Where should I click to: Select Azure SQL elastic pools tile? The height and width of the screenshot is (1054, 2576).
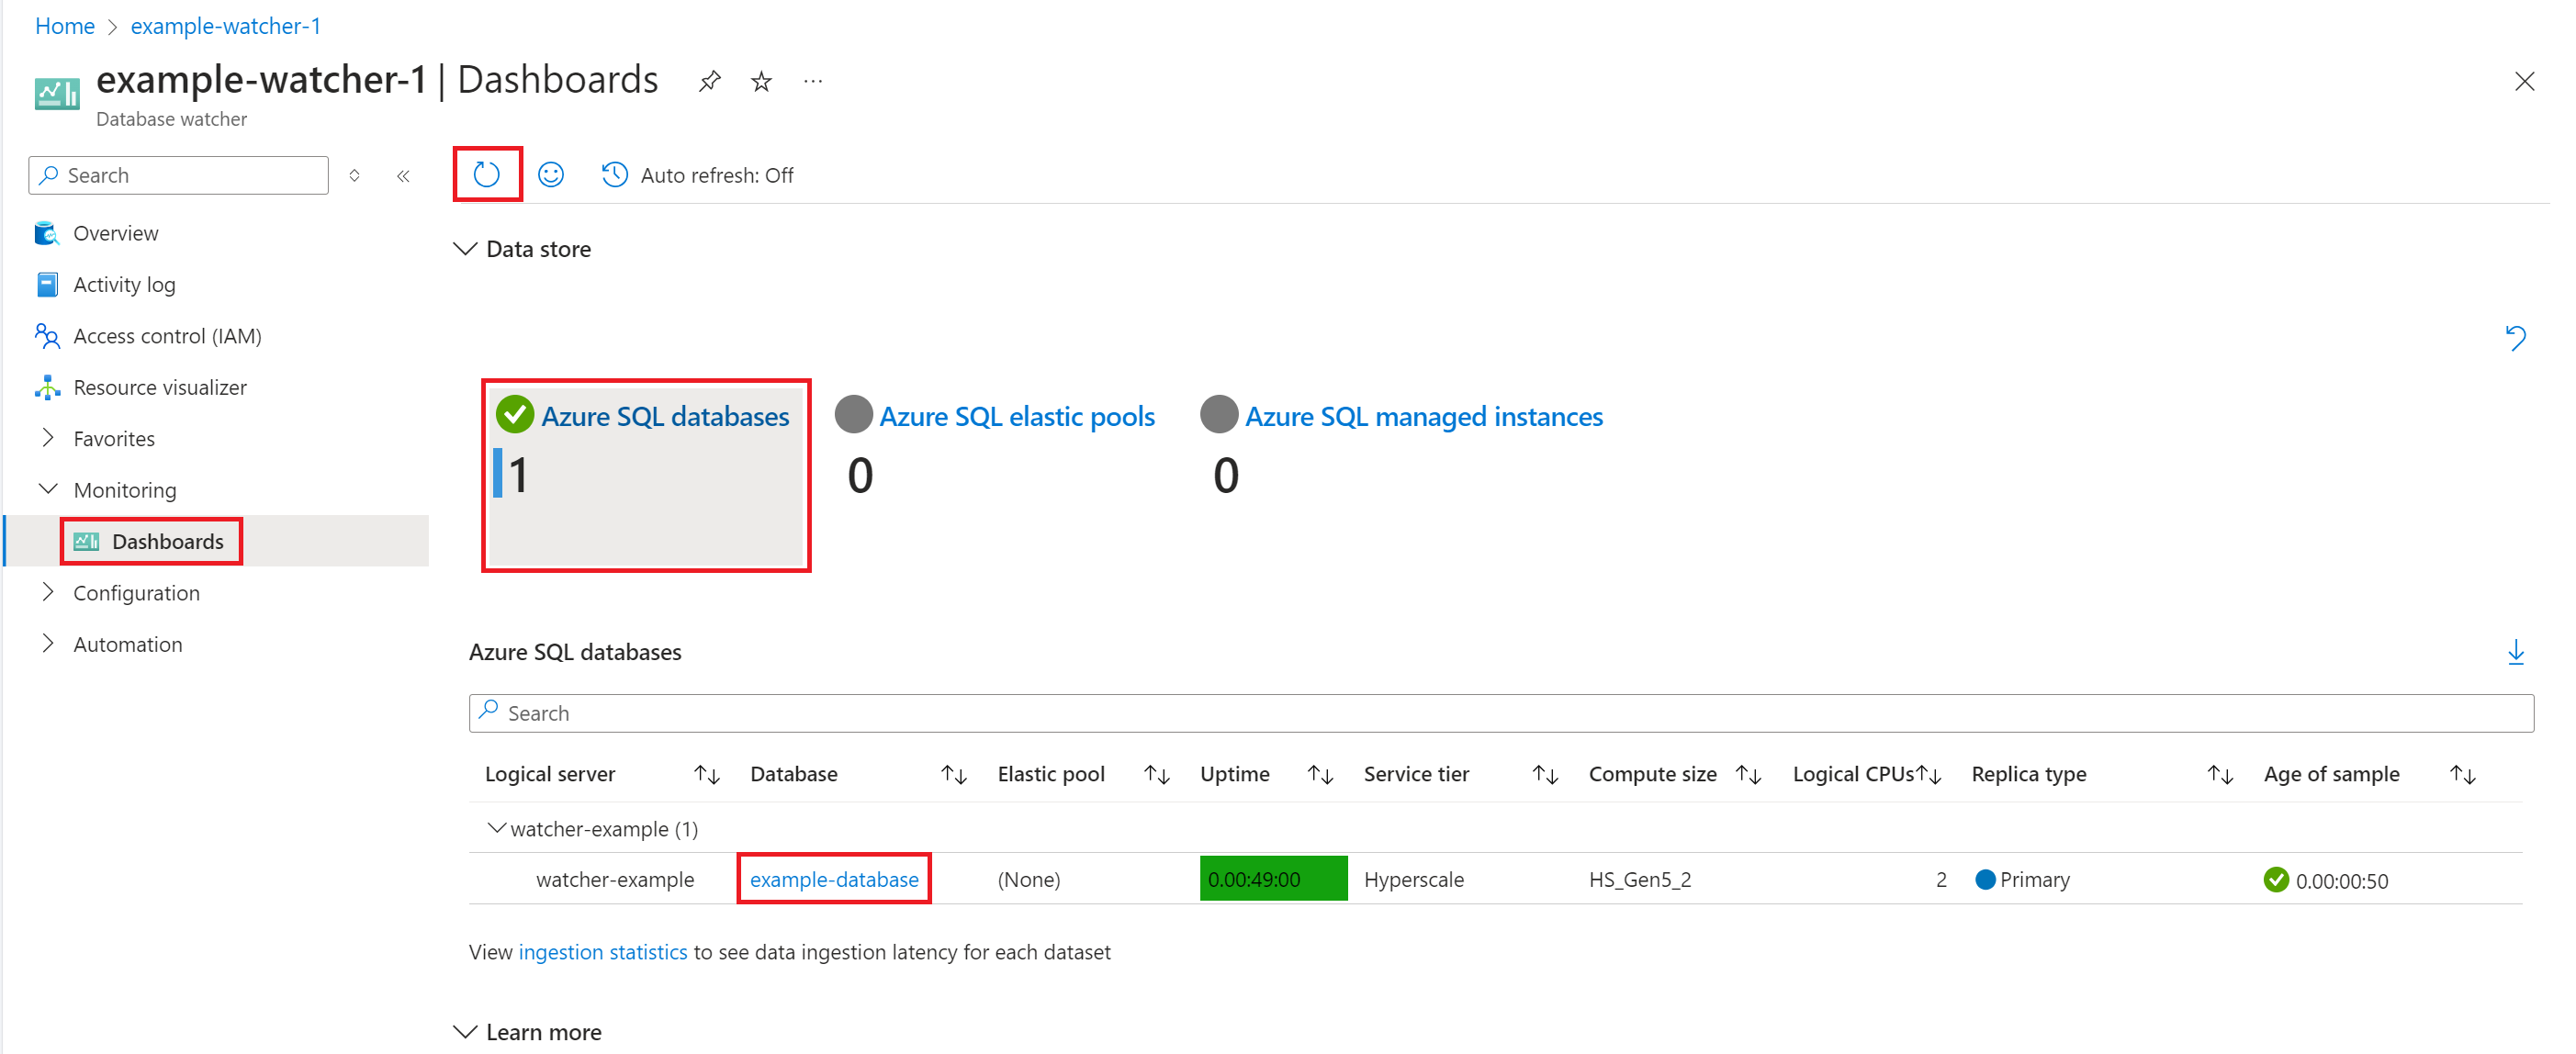click(x=1017, y=416)
